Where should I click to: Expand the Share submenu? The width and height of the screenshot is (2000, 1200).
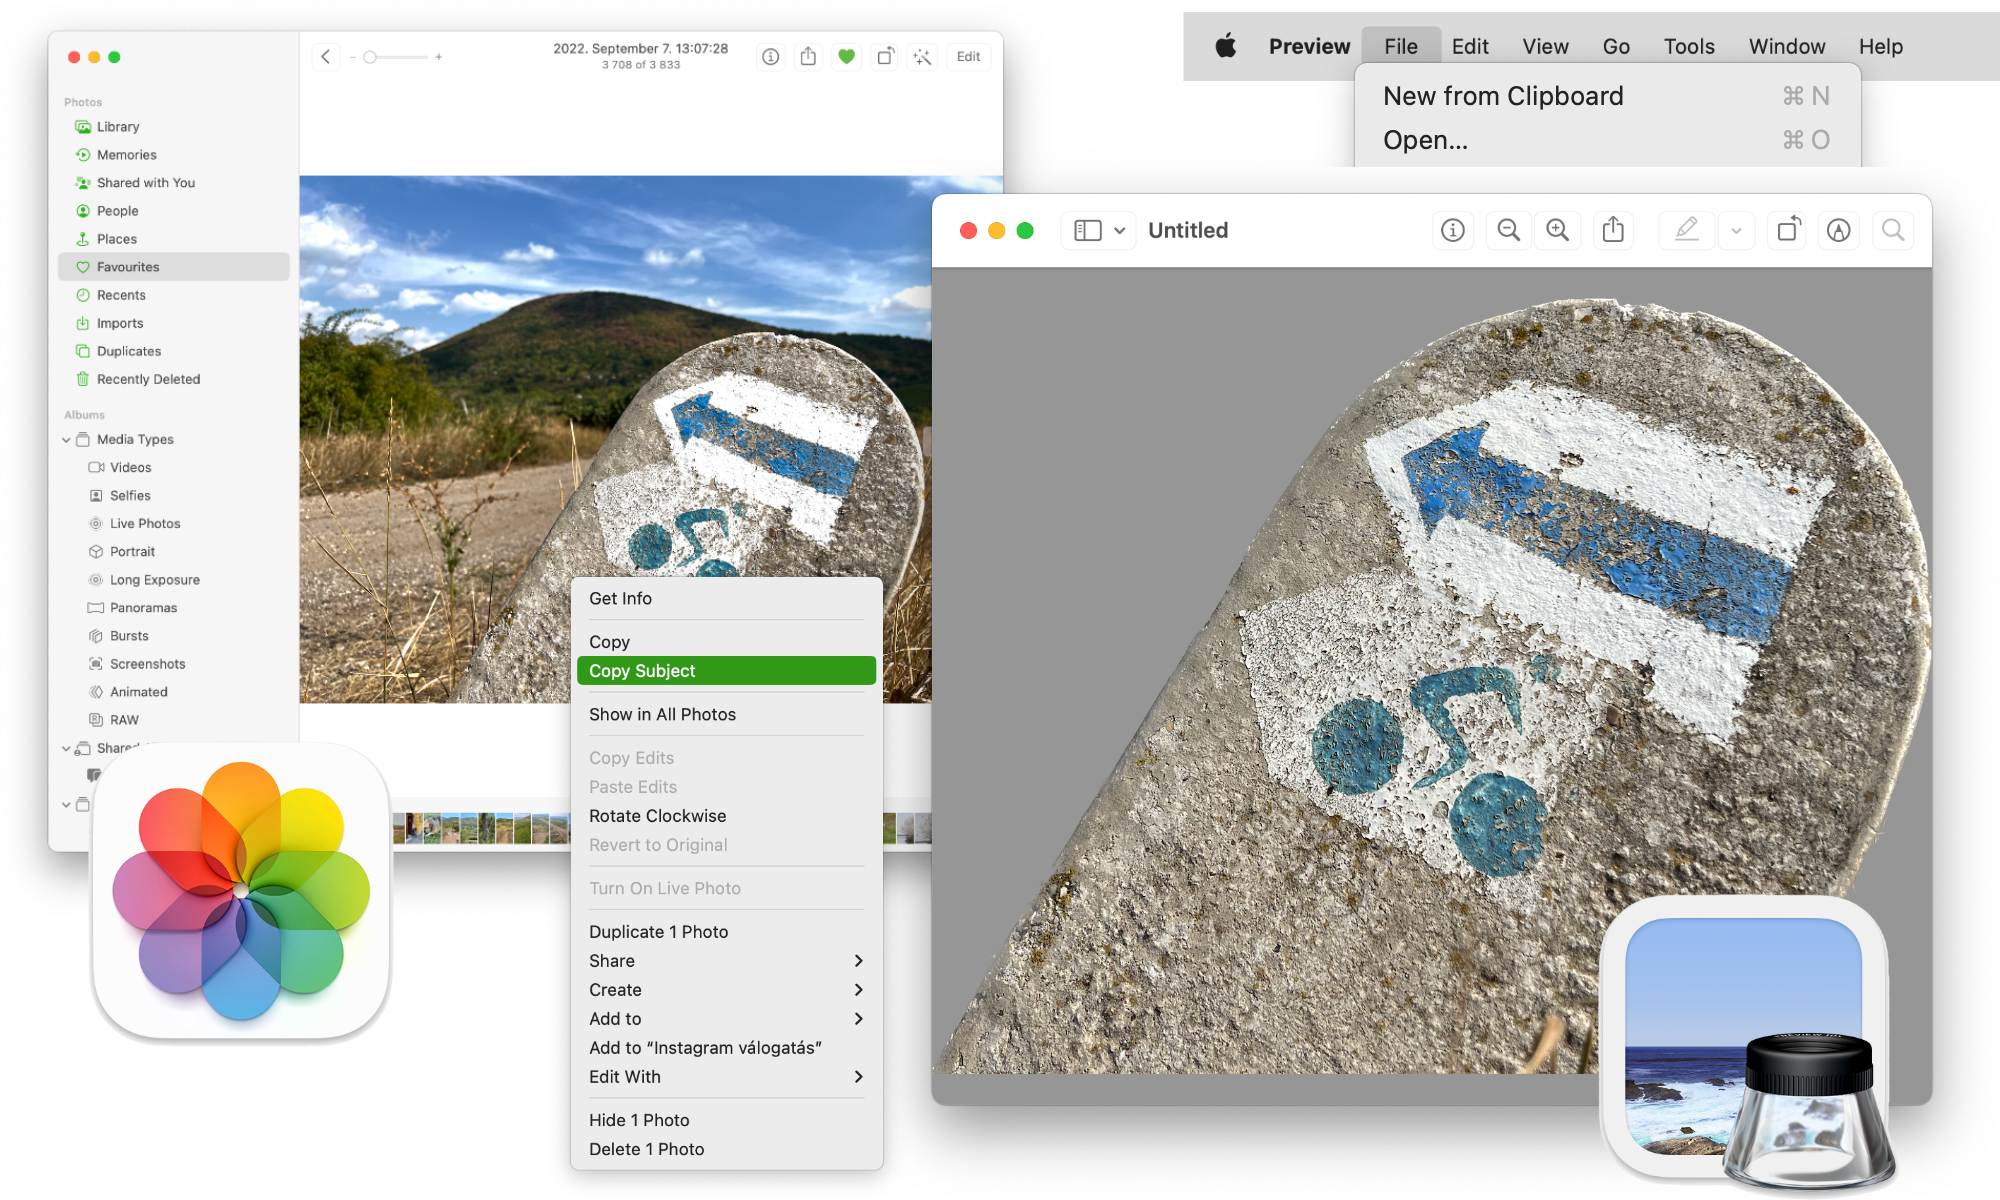point(726,960)
